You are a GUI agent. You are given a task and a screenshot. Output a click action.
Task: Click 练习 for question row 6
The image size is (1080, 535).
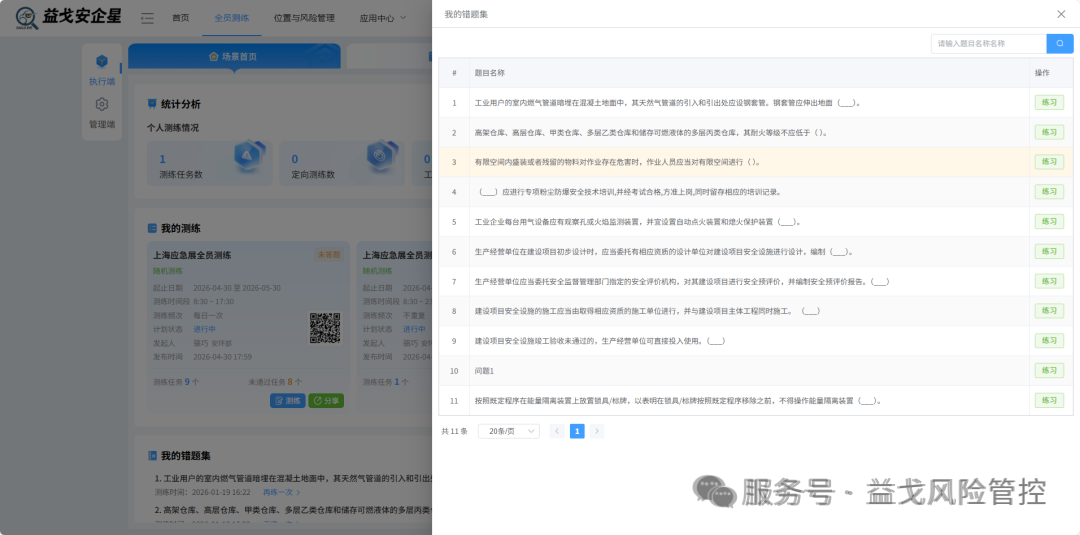[1049, 251]
